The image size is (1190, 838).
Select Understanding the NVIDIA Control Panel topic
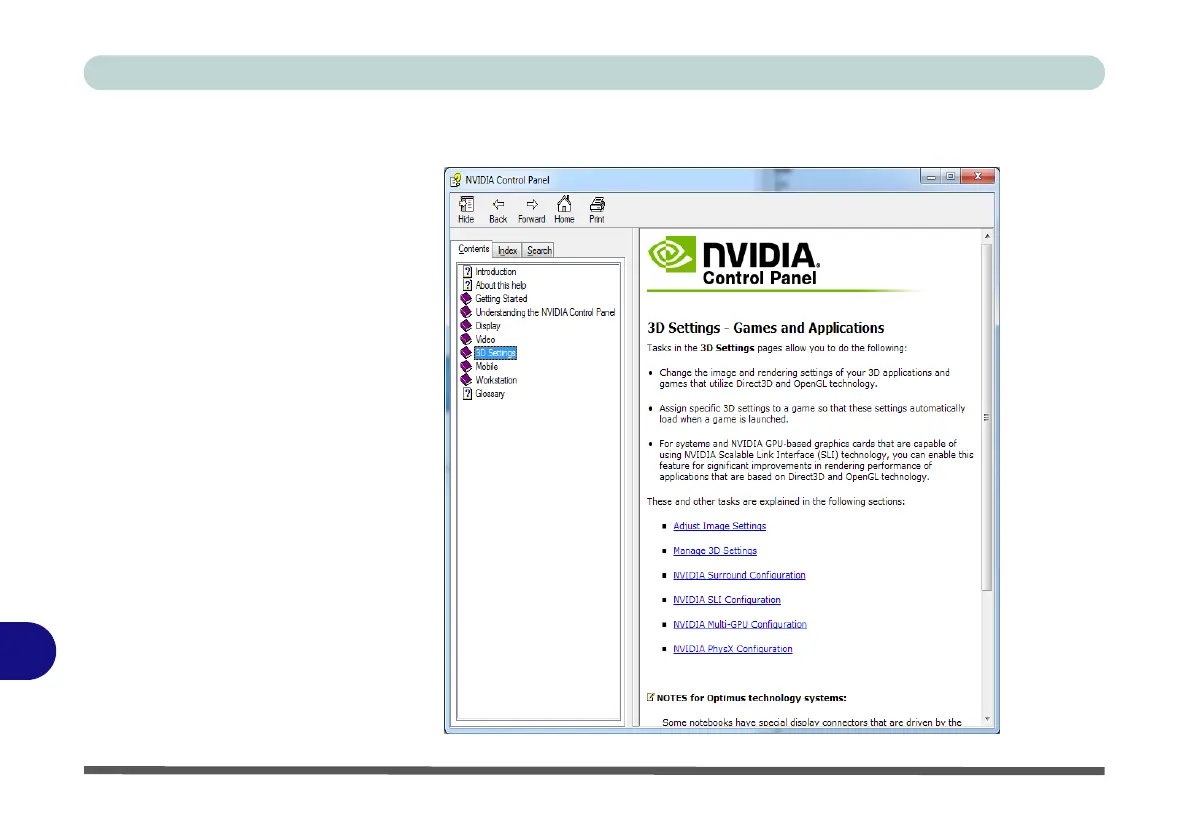pos(545,313)
